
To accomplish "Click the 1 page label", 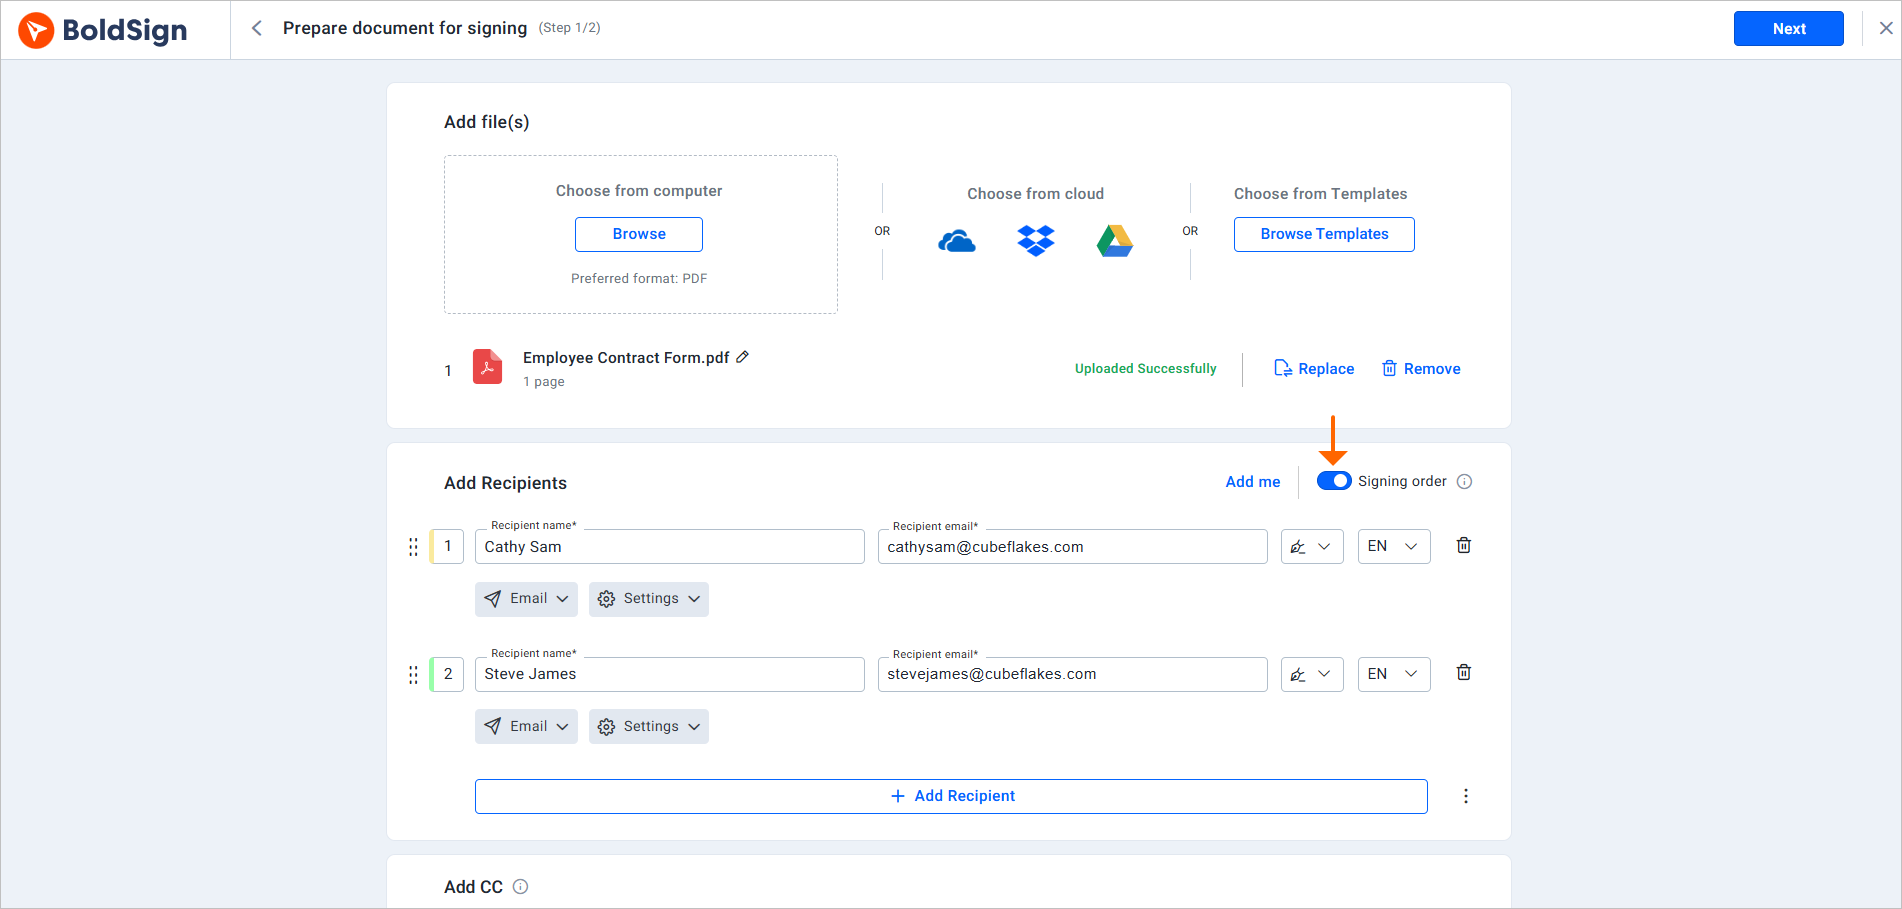I will [x=544, y=382].
